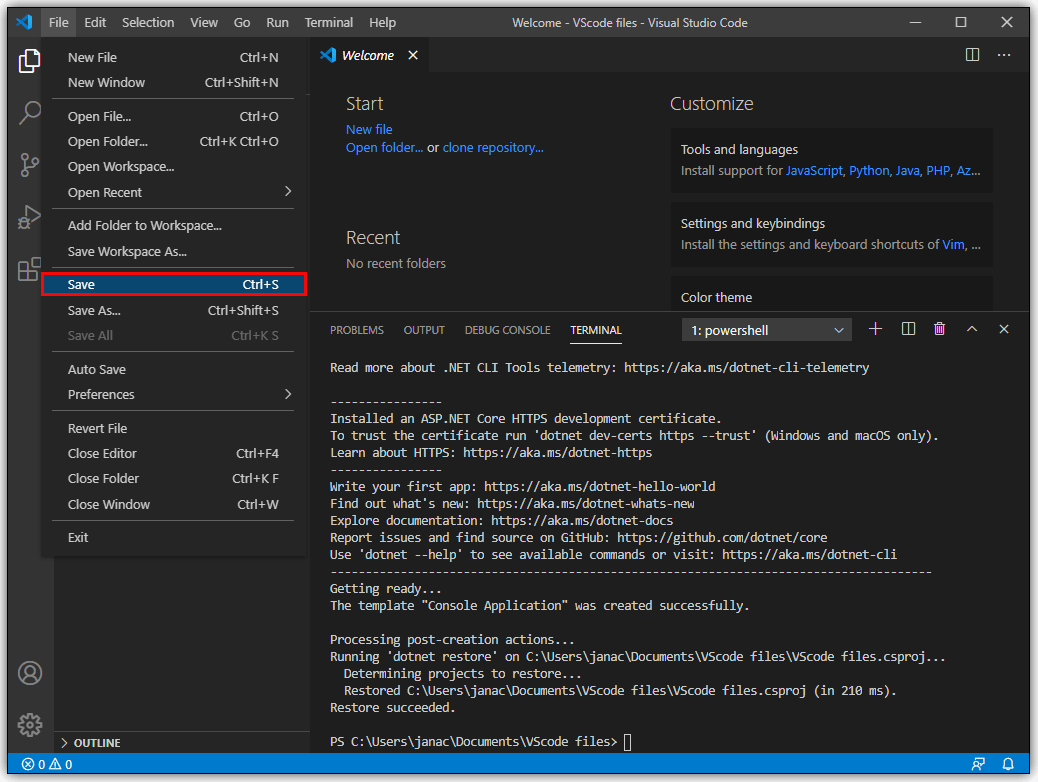Choose Save Workspace As... entry

[x=173, y=252]
